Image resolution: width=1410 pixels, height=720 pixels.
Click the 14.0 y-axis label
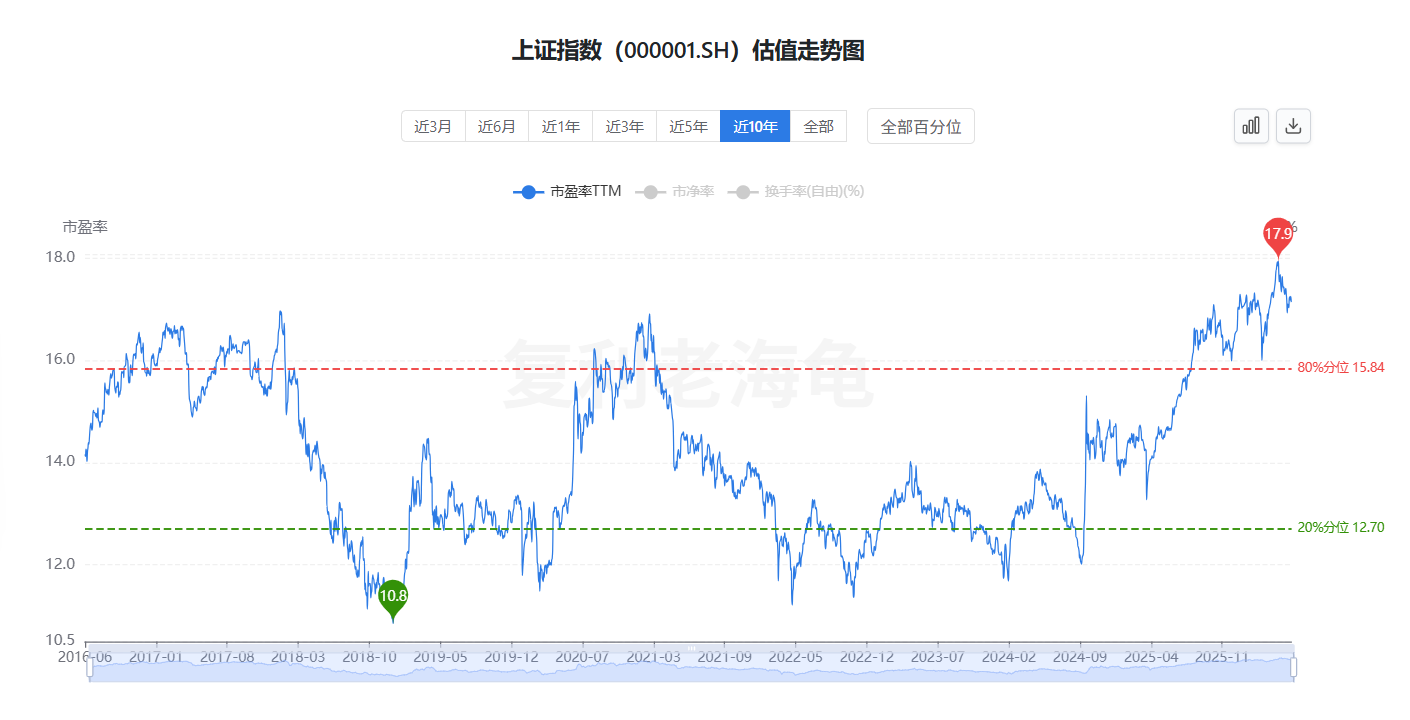pyautogui.click(x=60, y=462)
